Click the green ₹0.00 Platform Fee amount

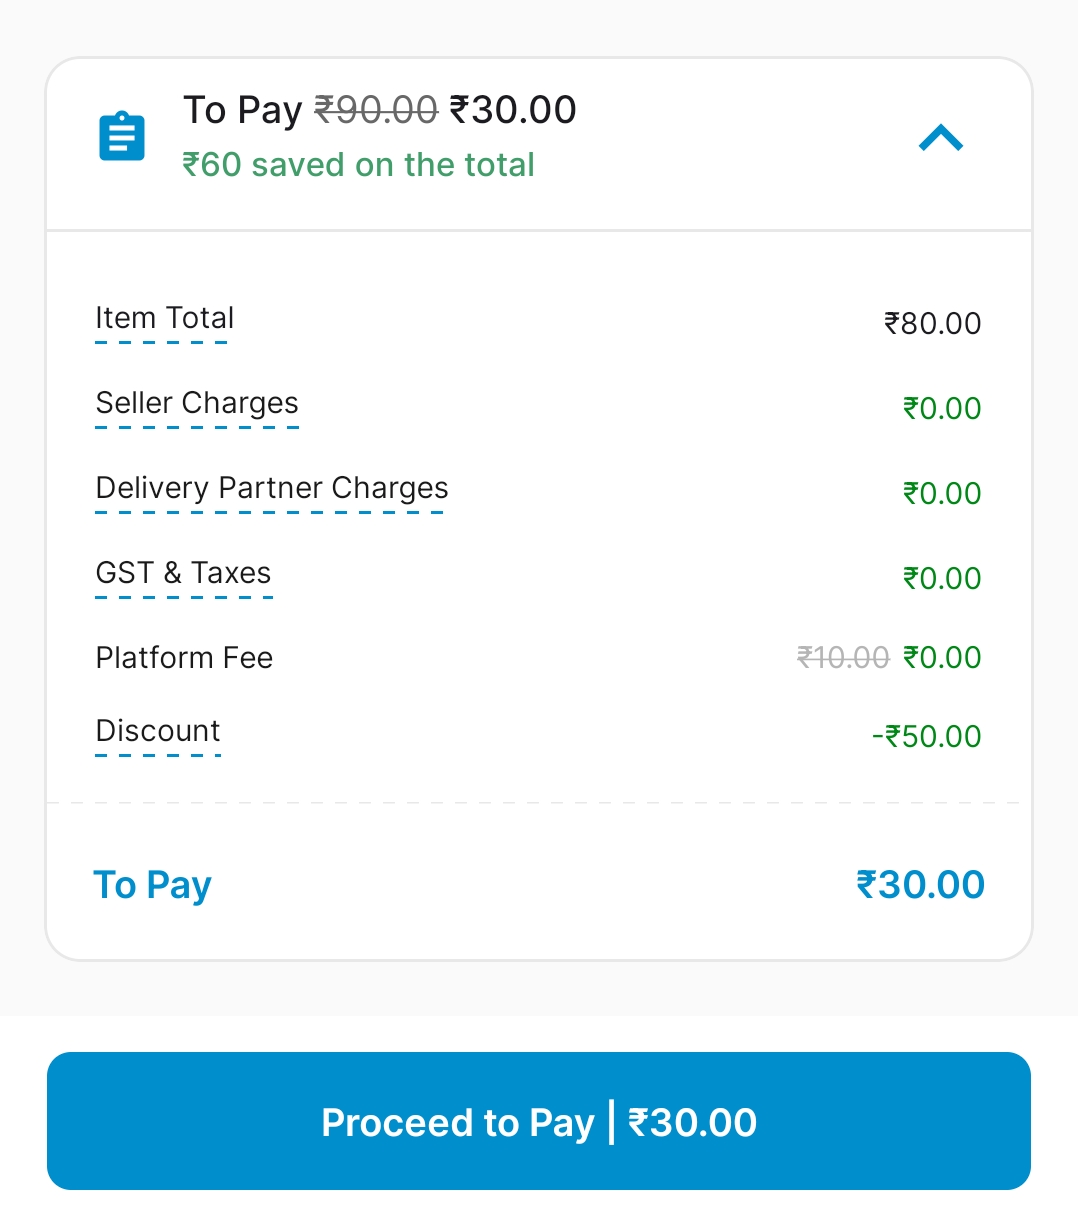coord(942,658)
